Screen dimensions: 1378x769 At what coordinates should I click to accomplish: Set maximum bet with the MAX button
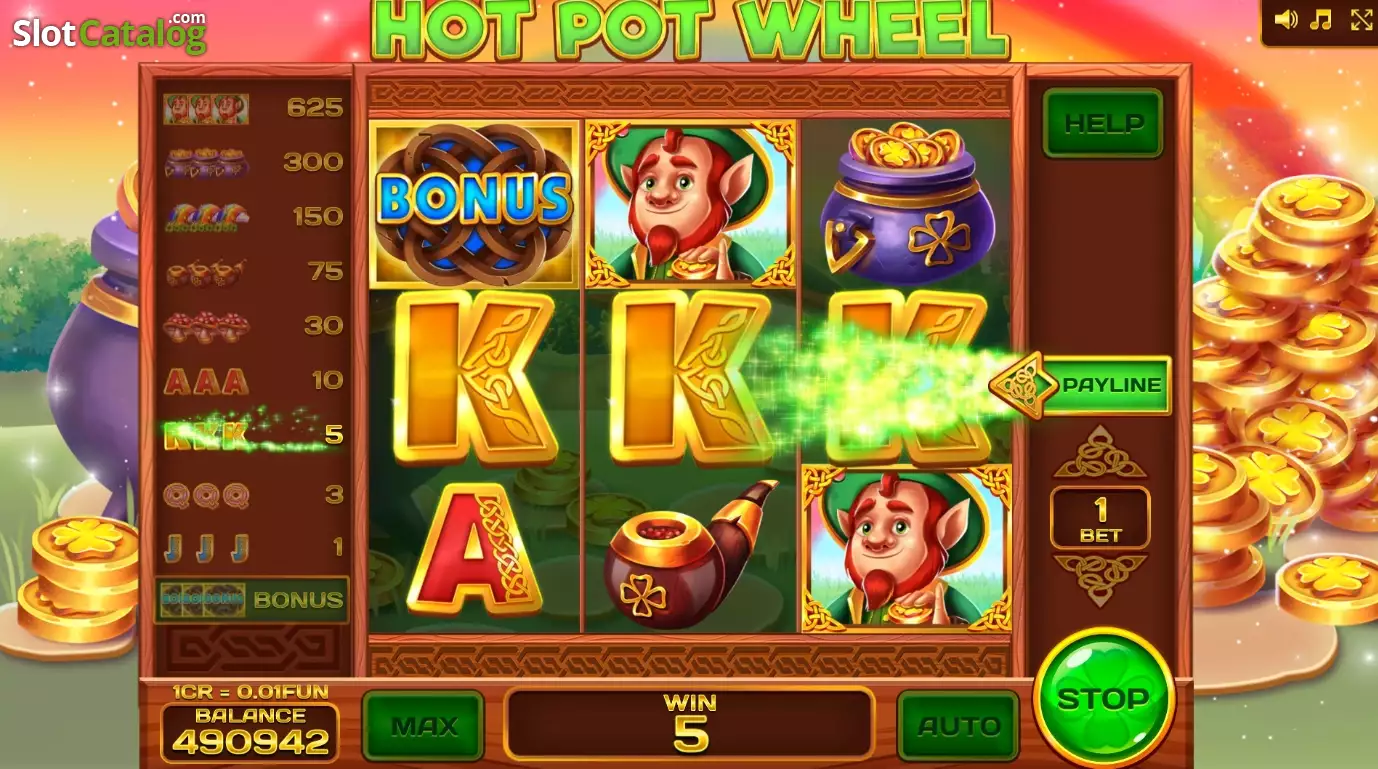coord(424,726)
